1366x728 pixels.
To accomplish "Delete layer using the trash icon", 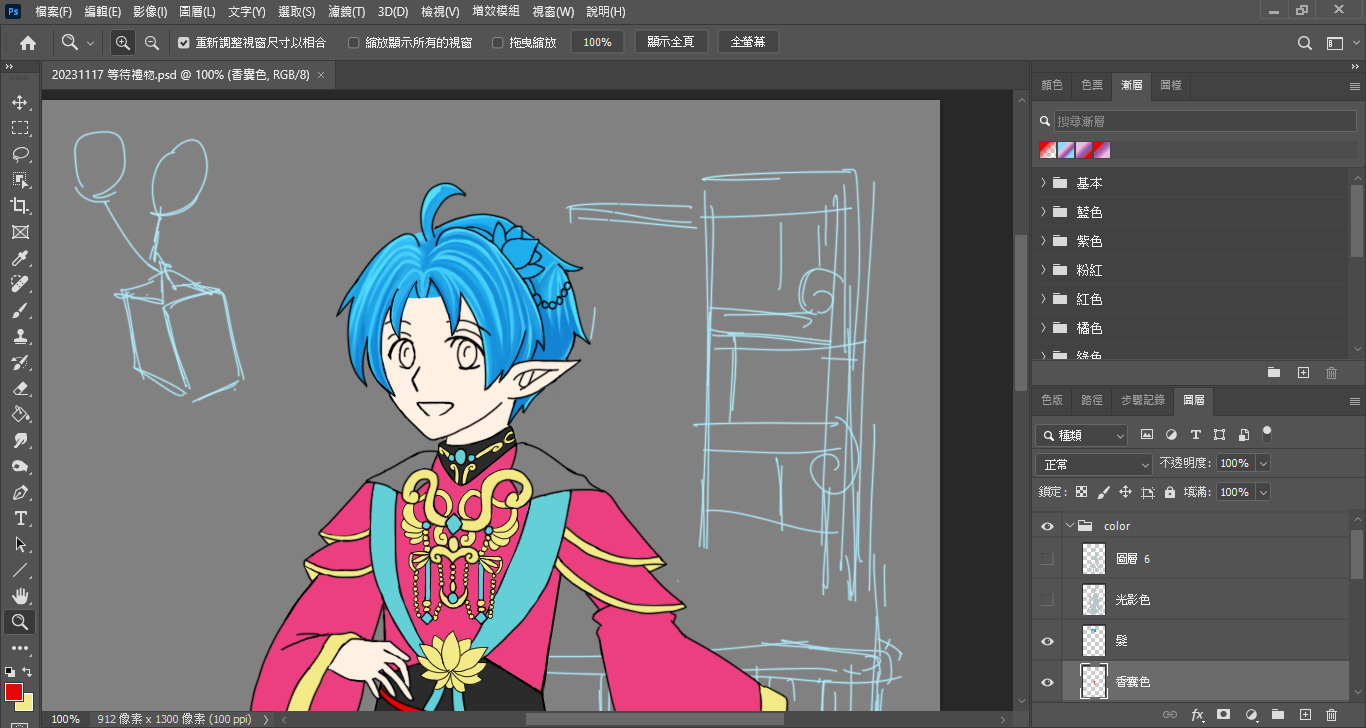I will pos(1331,715).
